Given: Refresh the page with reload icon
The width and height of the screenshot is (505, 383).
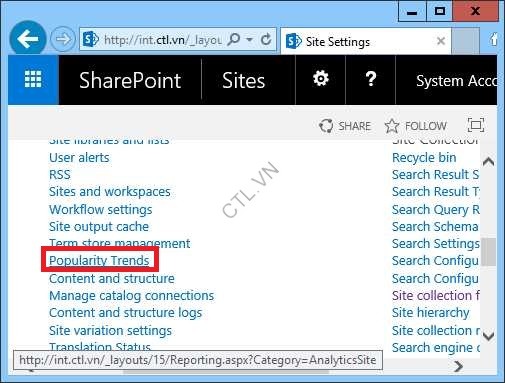Looking at the screenshot, I should coord(266,40).
